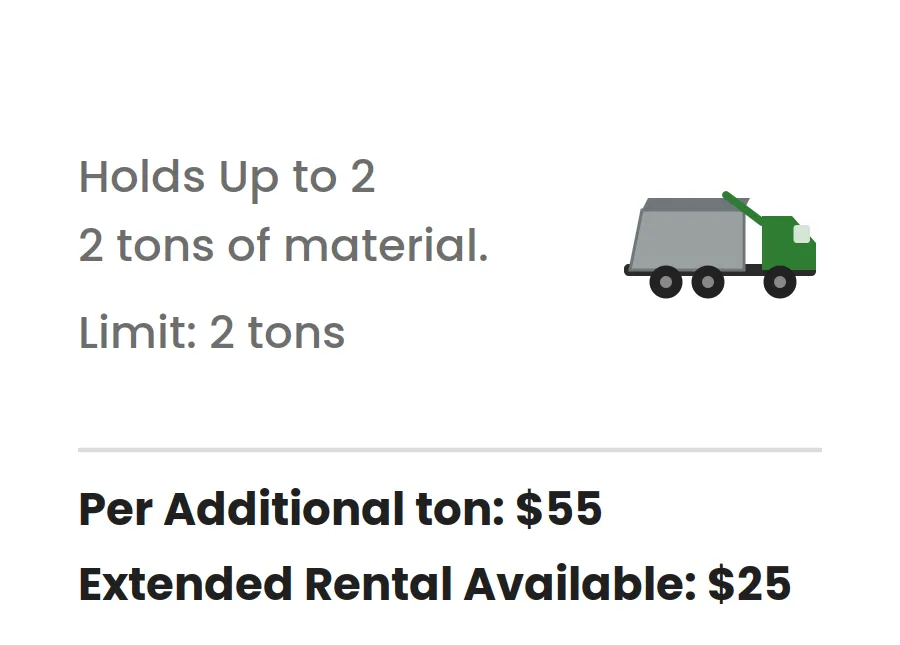The height and width of the screenshot is (645, 900).
Task: Click the truck's gray container body
Action: [688, 235]
